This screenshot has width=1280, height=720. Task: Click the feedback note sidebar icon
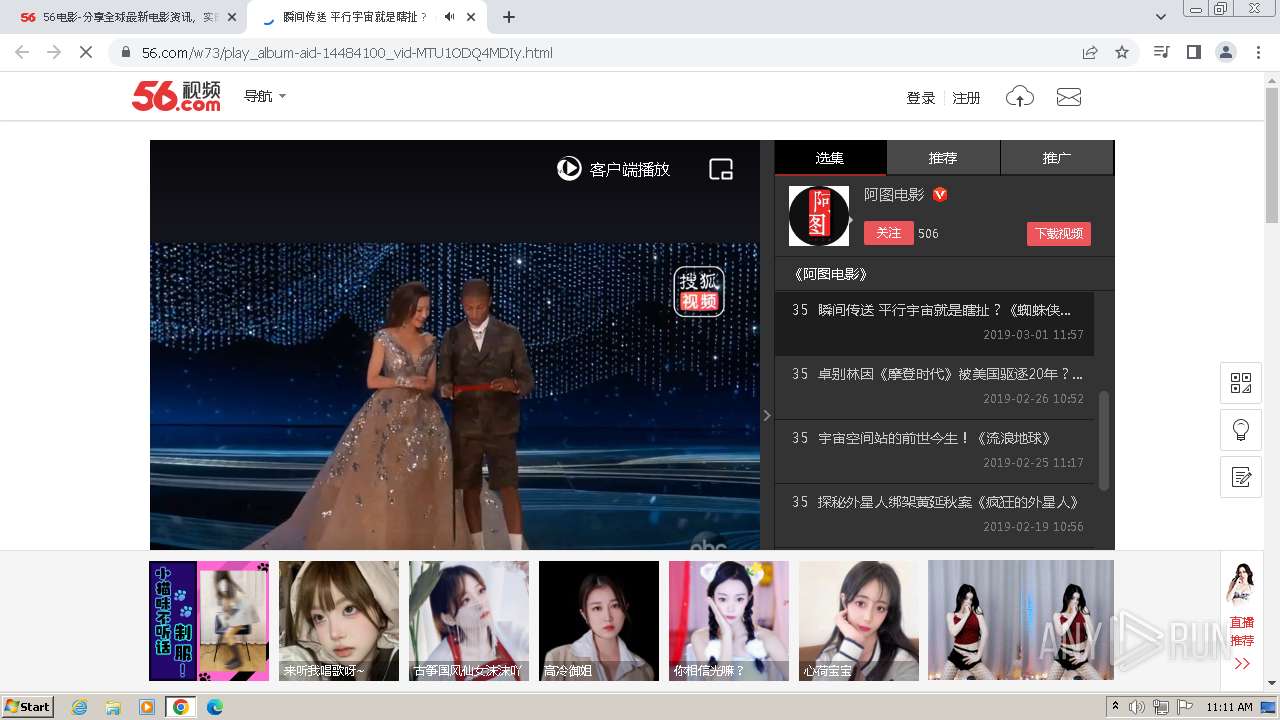click(x=1241, y=477)
